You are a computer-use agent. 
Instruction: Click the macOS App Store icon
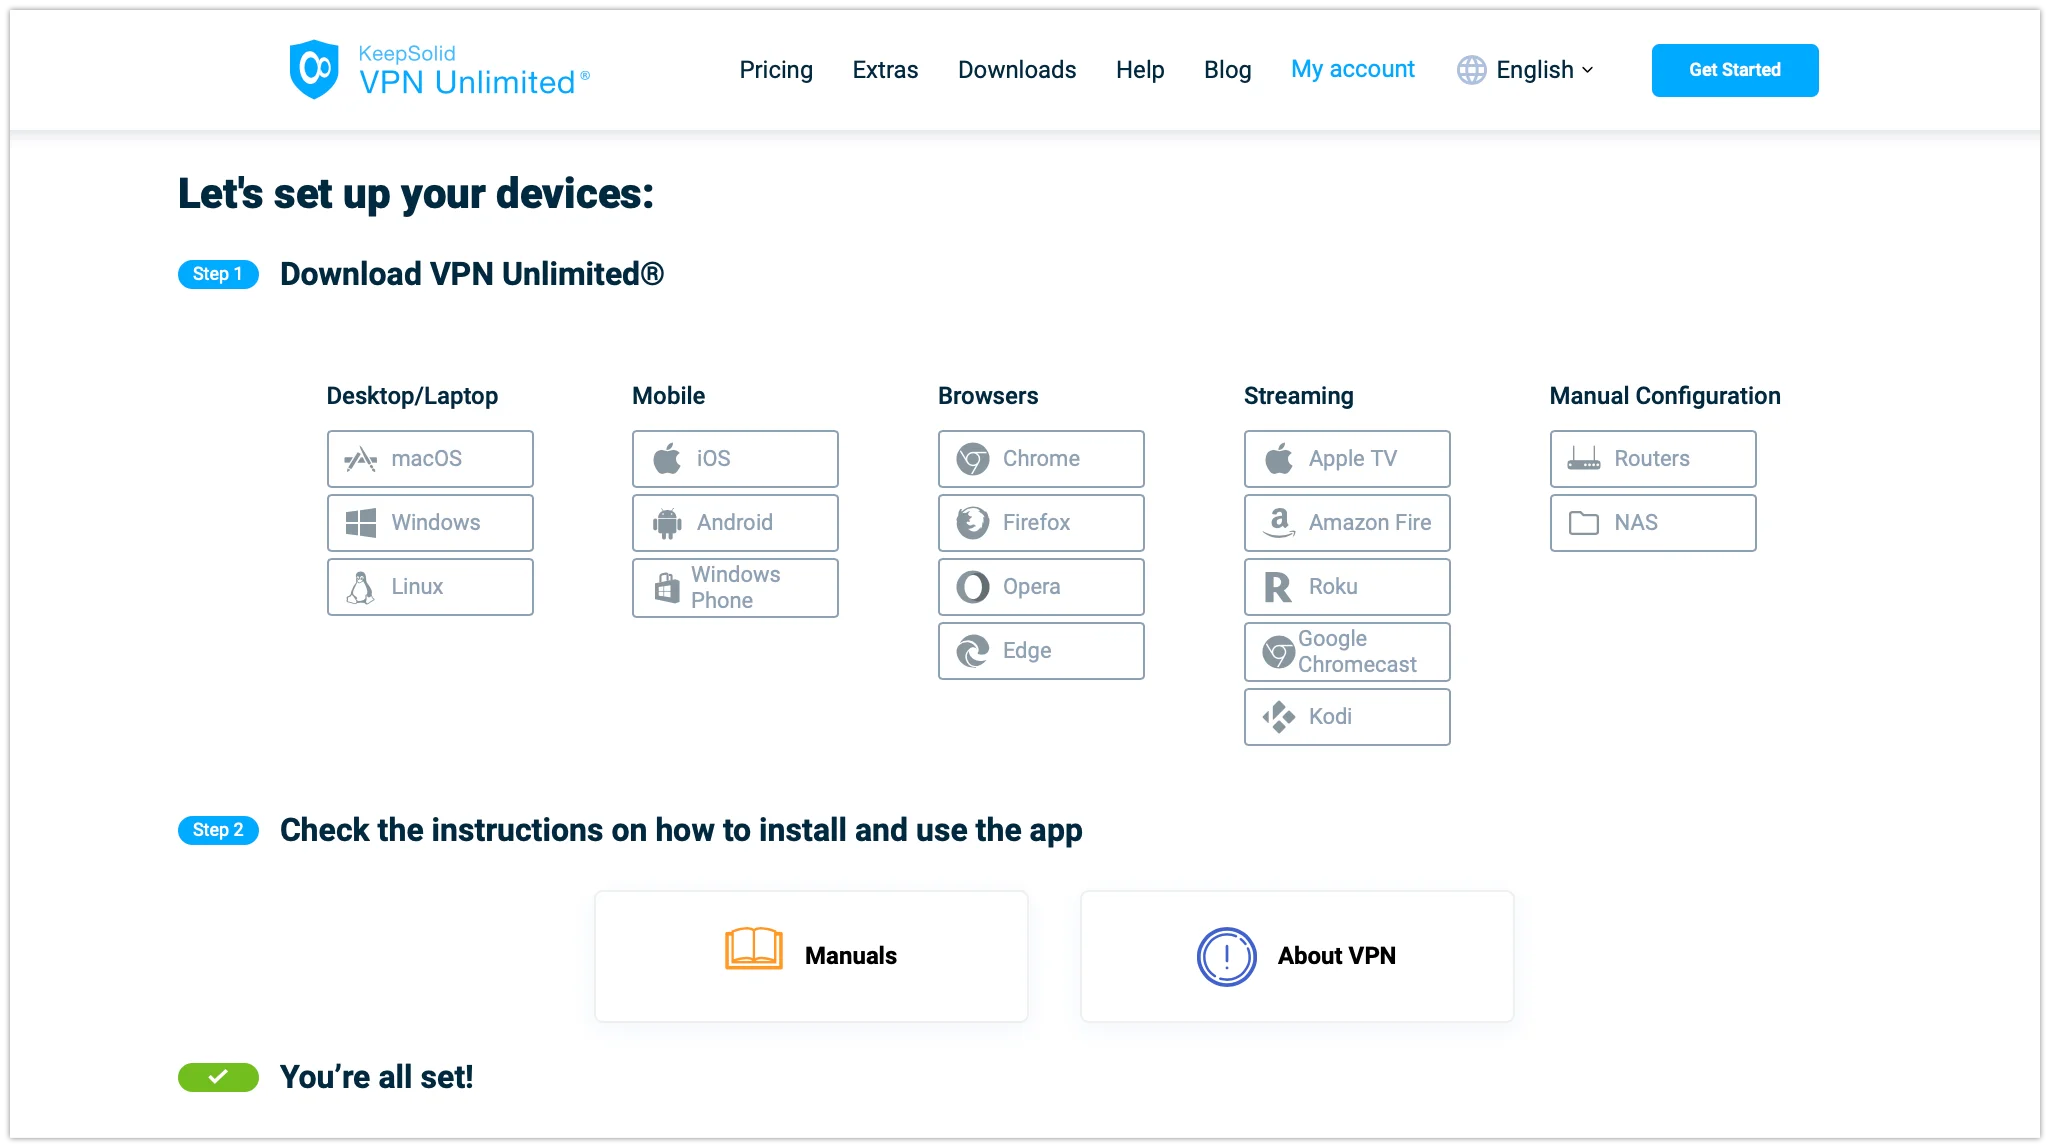(x=361, y=459)
